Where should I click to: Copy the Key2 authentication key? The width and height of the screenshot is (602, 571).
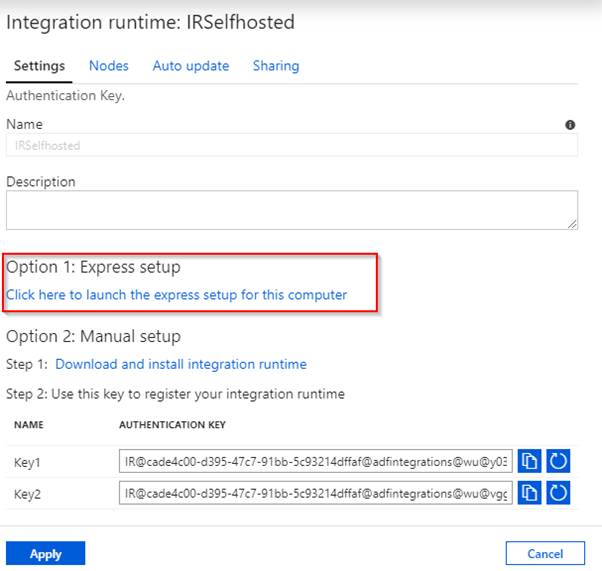pyautogui.click(x=530, y=492)
